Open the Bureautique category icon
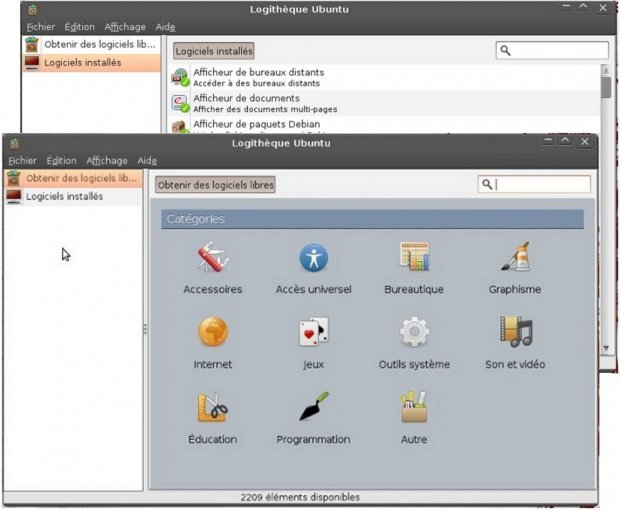 point(414,257)
